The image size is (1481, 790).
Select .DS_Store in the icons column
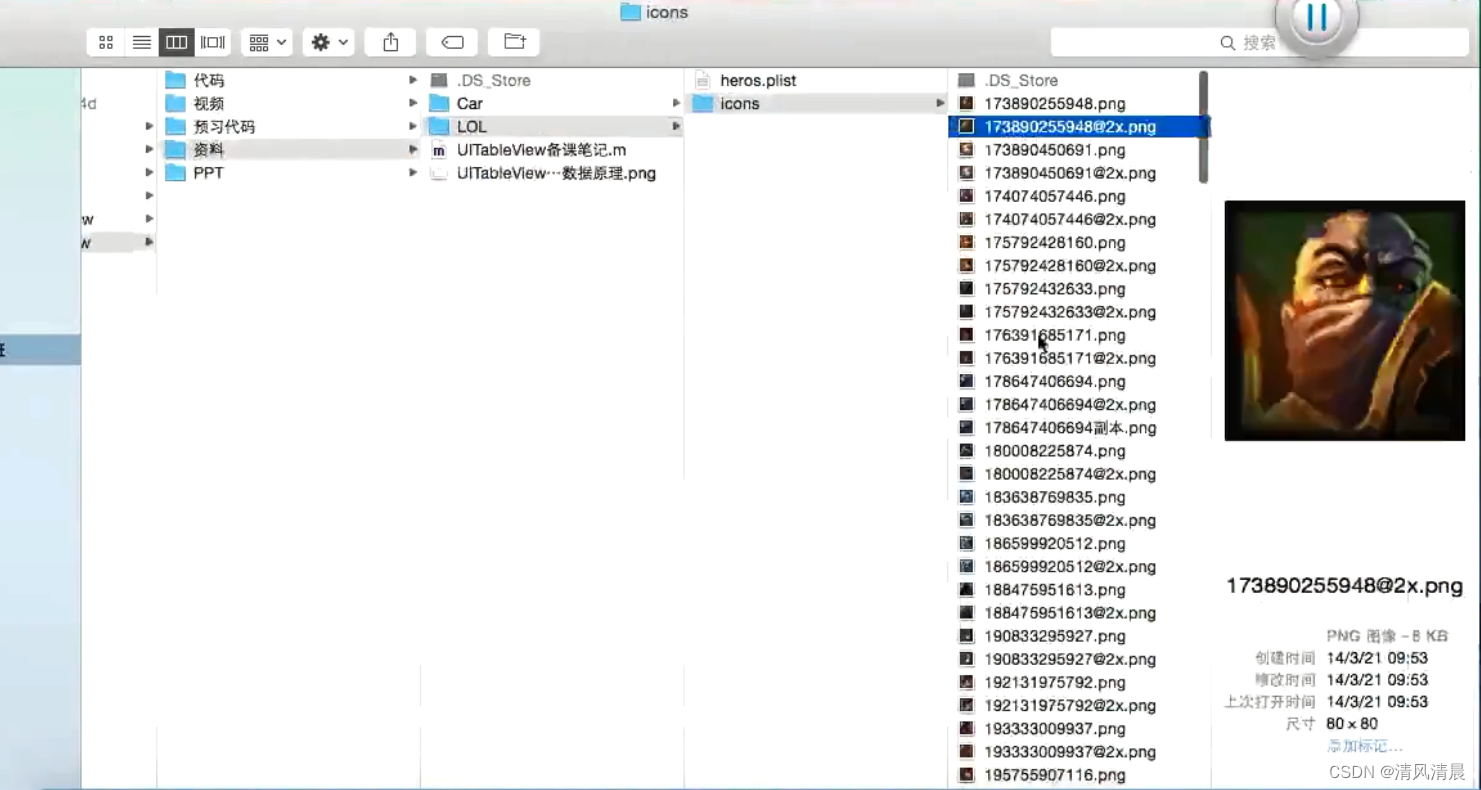(1021, 80)
